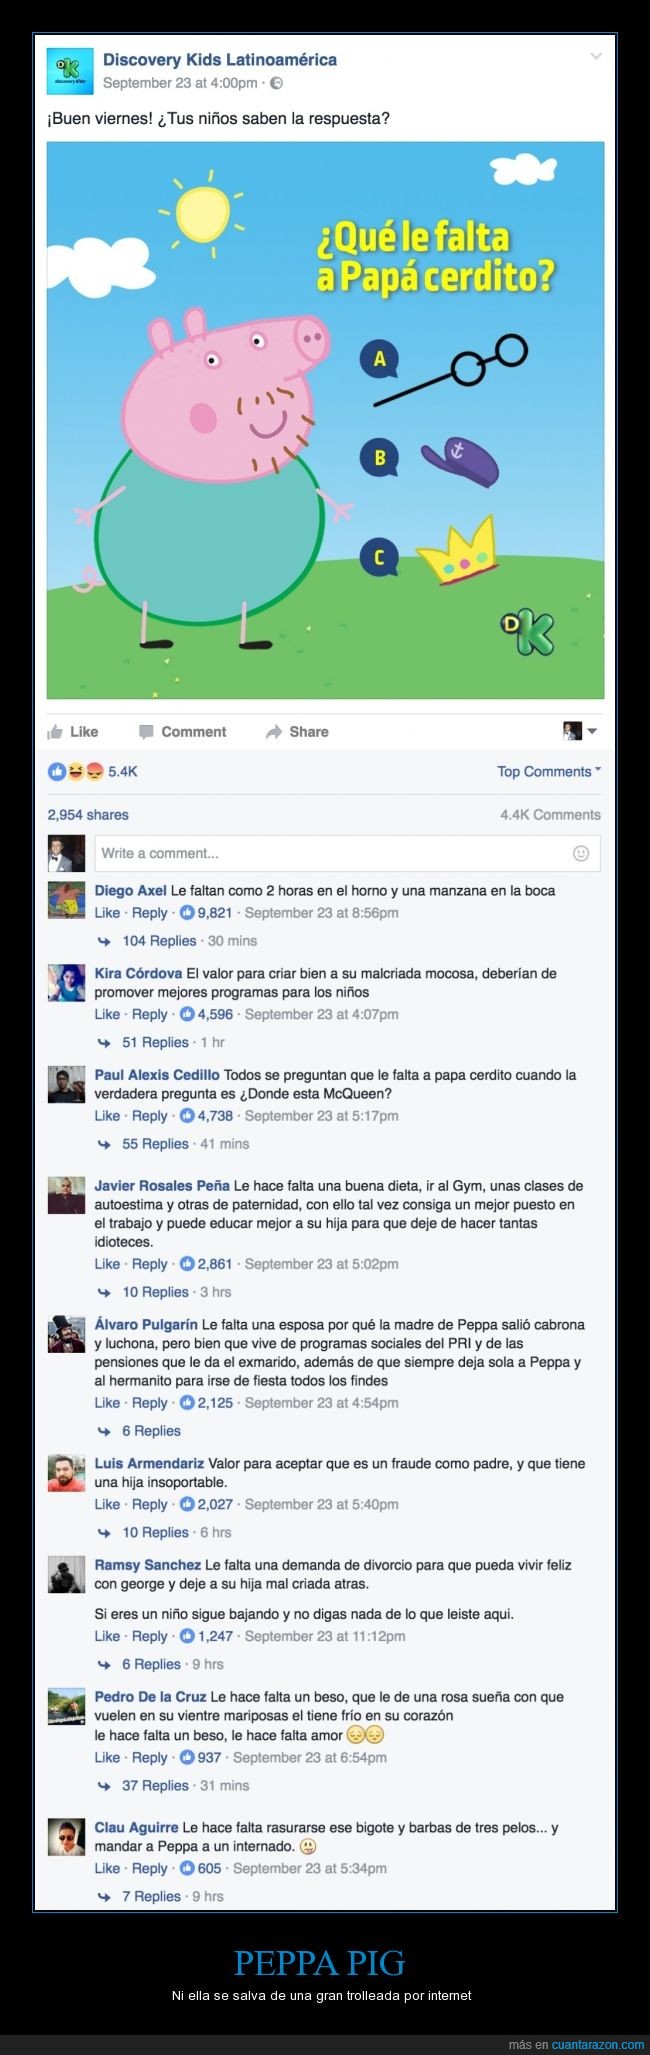Click the 2,954 shares link
The image size is (650, 2055).
[88, 815]
